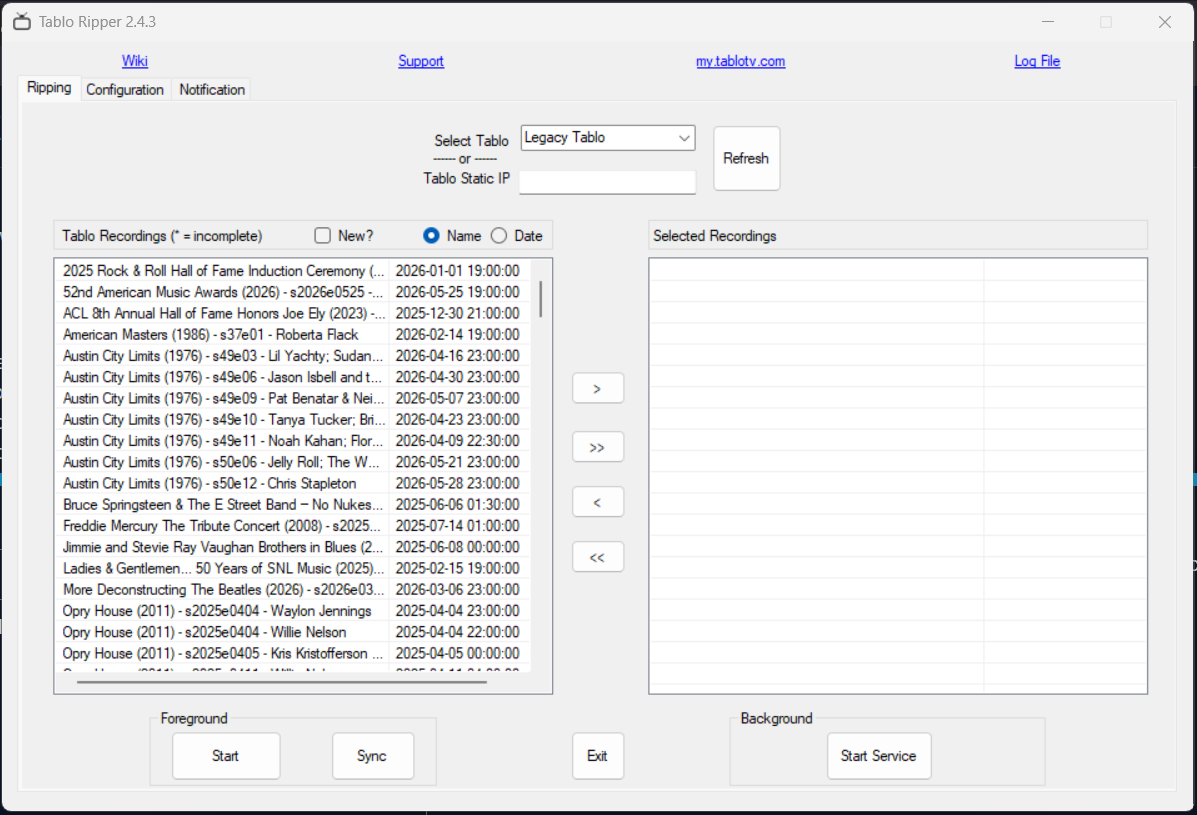Minimize the Tablo Ripper window
The image size is (1197, 815).
pos(1048,21)
